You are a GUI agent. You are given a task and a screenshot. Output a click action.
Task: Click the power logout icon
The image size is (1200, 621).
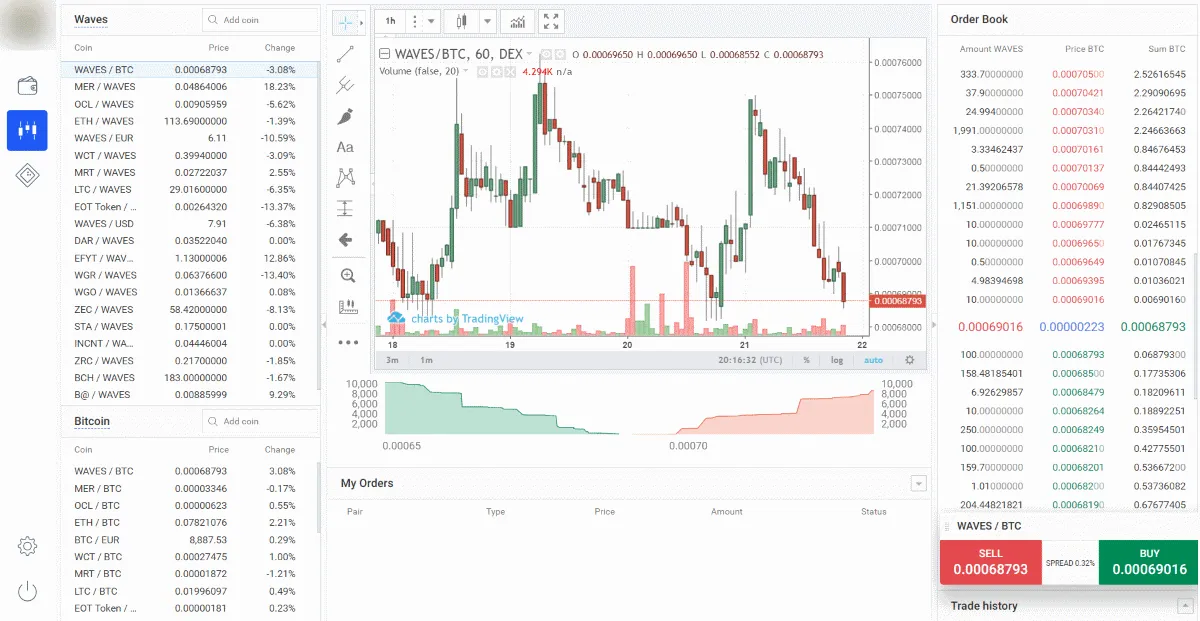coord(27,591)
